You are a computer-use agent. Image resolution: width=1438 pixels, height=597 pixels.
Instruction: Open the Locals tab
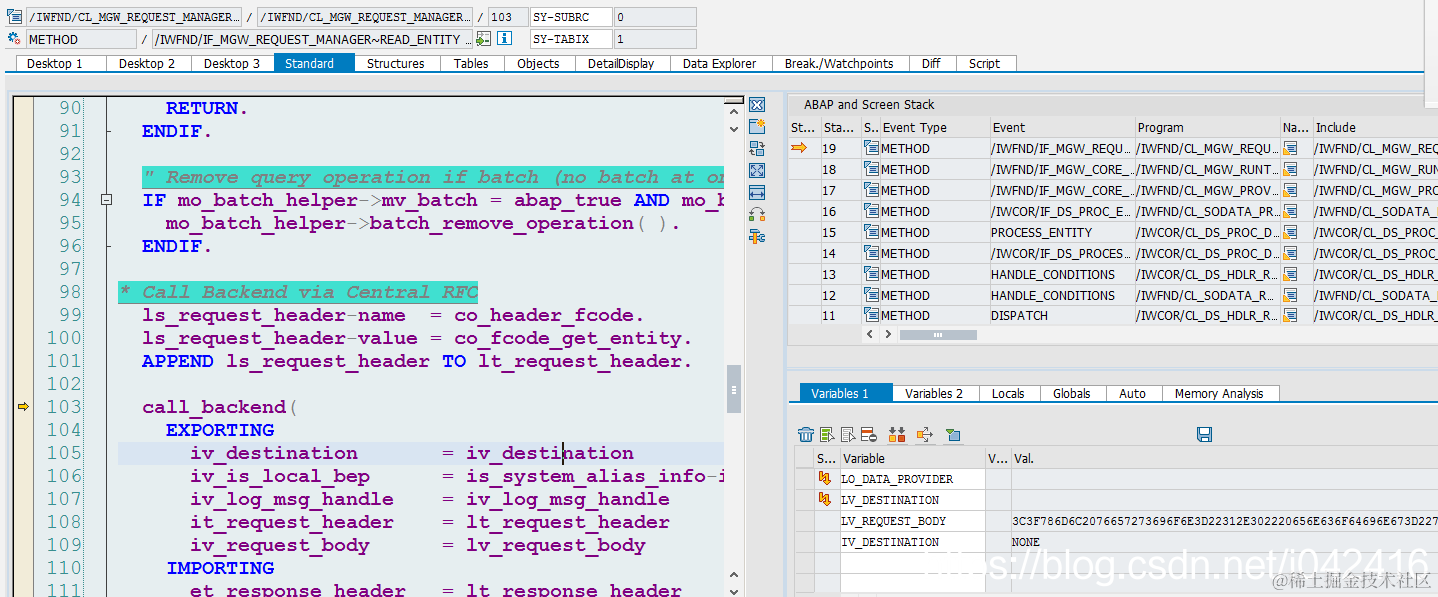[x=1008, y=393]
